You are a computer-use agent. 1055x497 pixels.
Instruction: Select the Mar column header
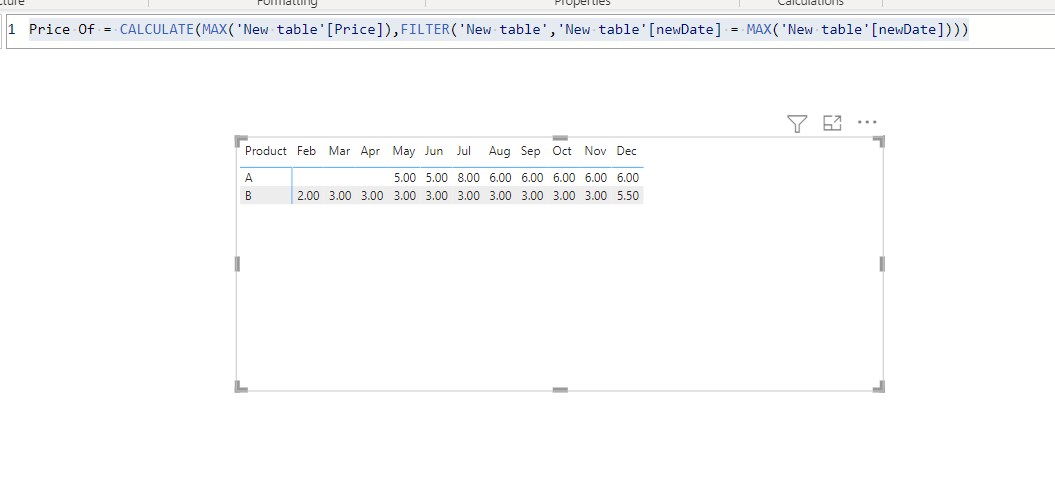click(339, 151)
